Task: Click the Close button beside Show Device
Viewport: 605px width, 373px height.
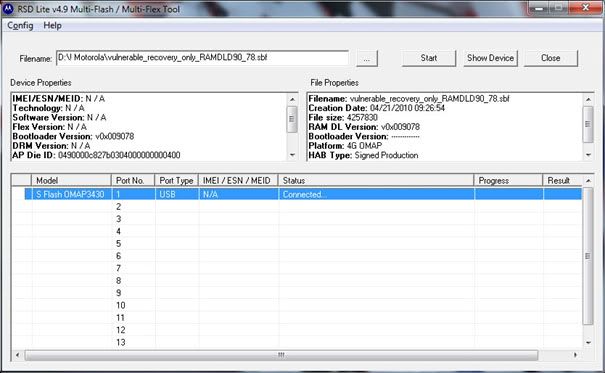Action: 551,58
